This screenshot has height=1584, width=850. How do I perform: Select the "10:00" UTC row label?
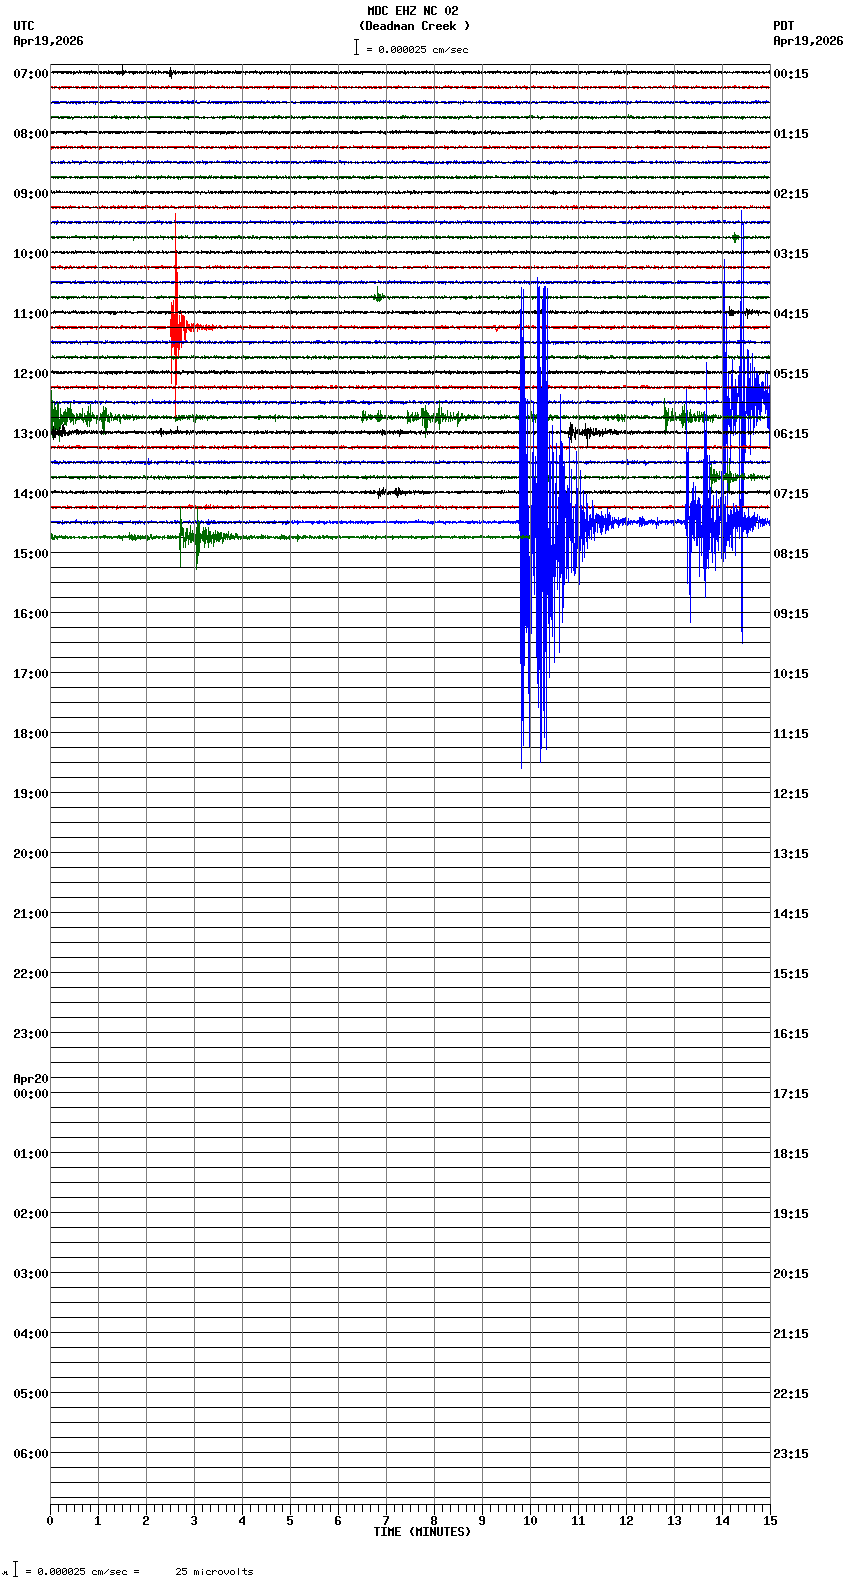(x=31, y=254)
